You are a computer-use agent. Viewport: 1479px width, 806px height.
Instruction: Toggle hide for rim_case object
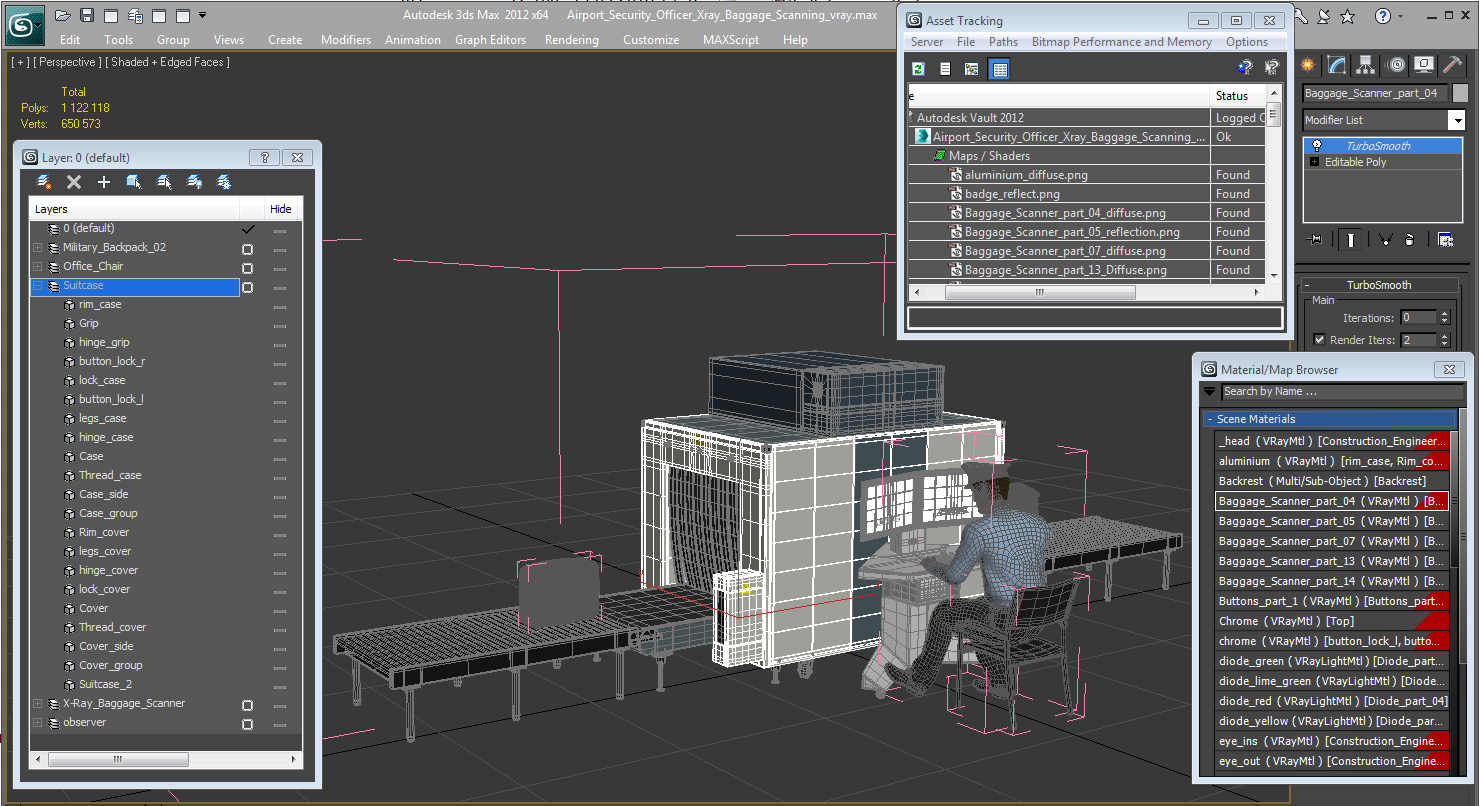(x=280, y=306)
